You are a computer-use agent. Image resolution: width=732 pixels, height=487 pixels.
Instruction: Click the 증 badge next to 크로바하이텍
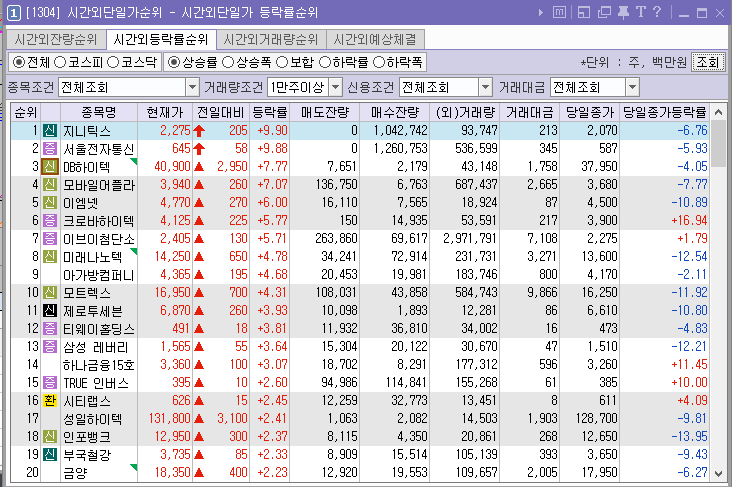click(50, 220)
